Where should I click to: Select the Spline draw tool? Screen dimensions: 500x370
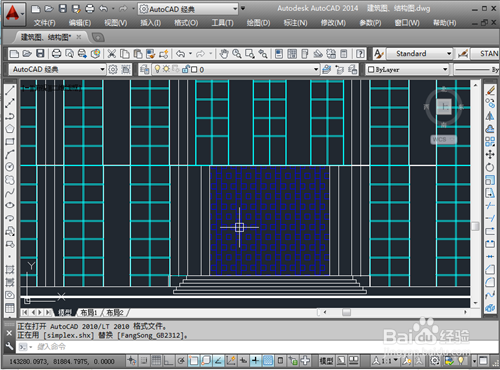tap(10, 193)
